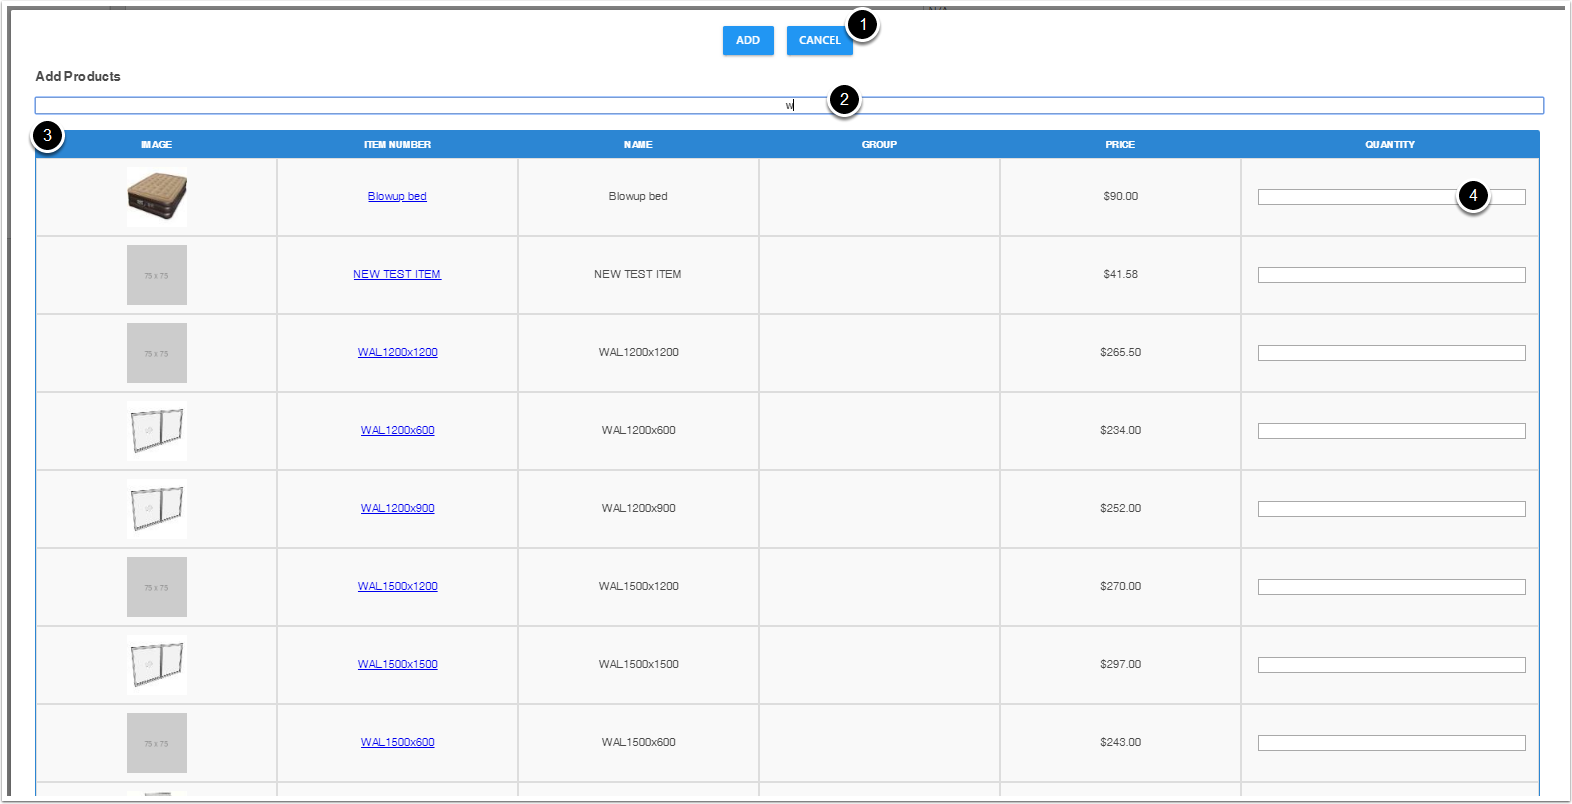This screenshot has height=804, width=1572.
Task: Click the WAL1200x900 name cell
Action: 638,508
